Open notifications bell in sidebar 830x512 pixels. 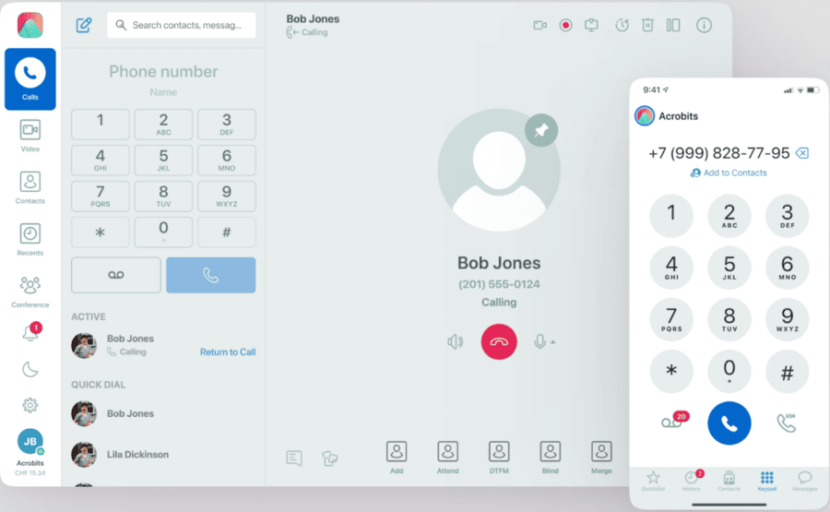pos(30,333)
